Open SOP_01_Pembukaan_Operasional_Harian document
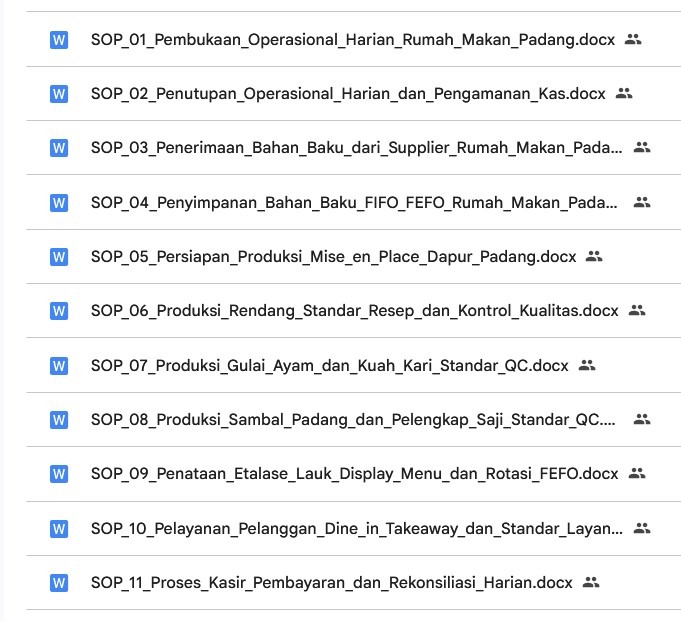This screenshot has height=621, width=681. point(352,40)
